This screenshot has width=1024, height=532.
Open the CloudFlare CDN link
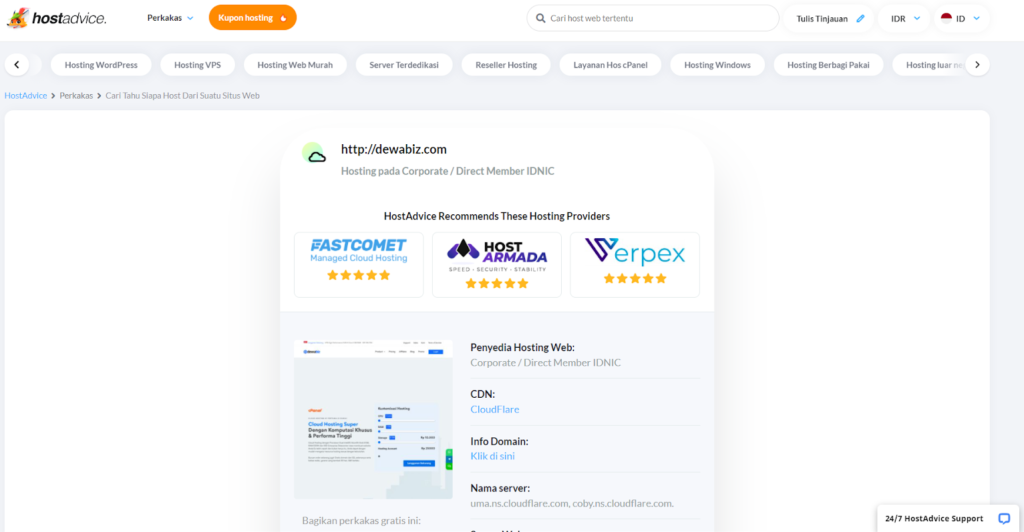pos(494,409)
